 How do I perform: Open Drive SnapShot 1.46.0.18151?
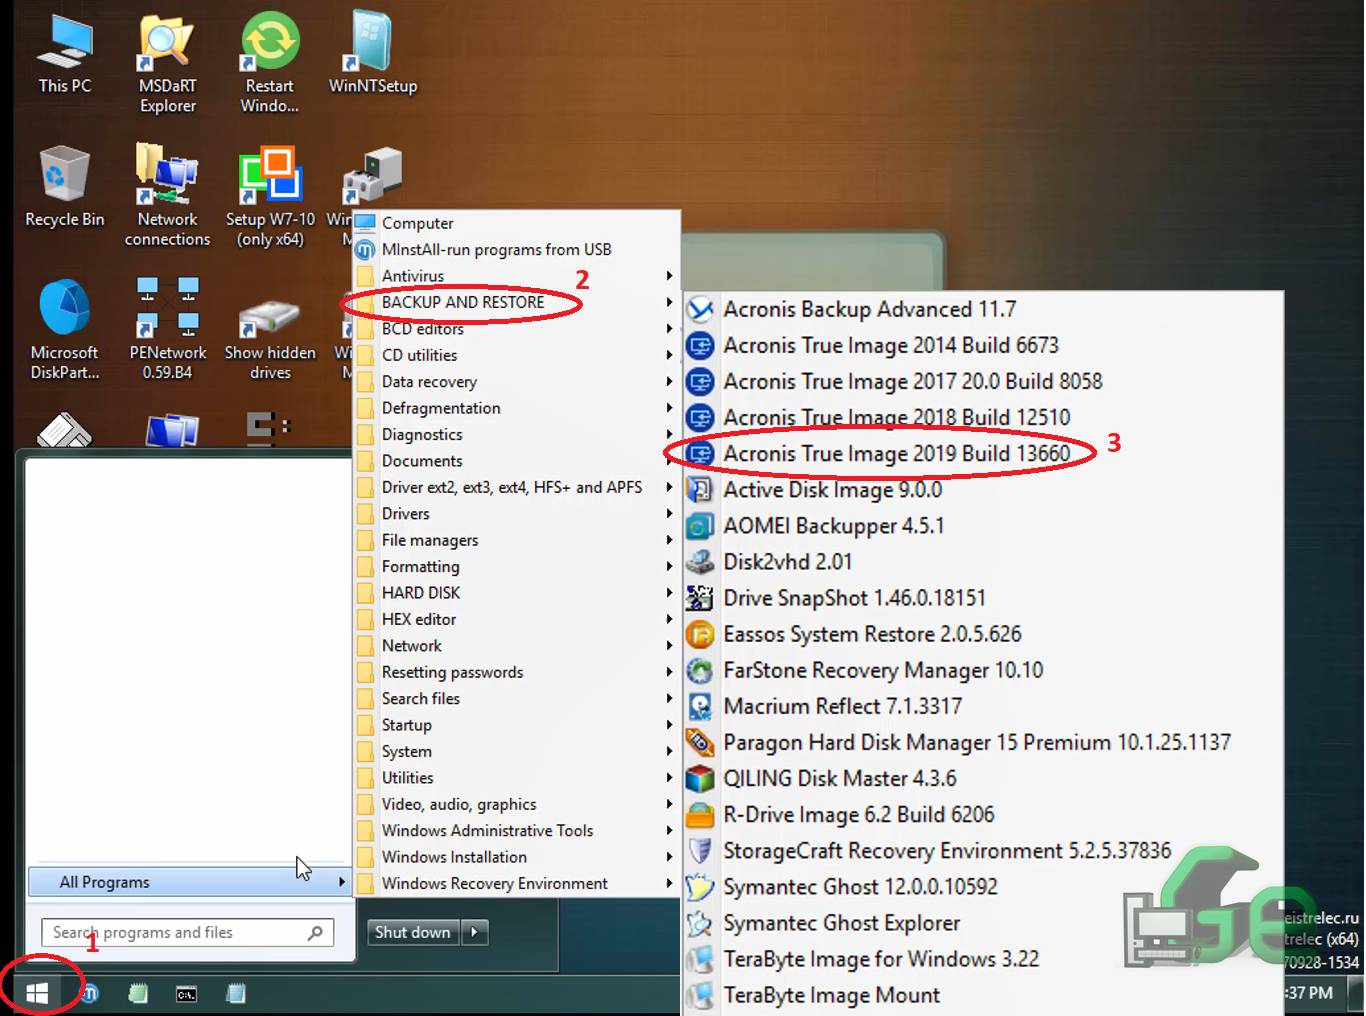click(982, 597)
